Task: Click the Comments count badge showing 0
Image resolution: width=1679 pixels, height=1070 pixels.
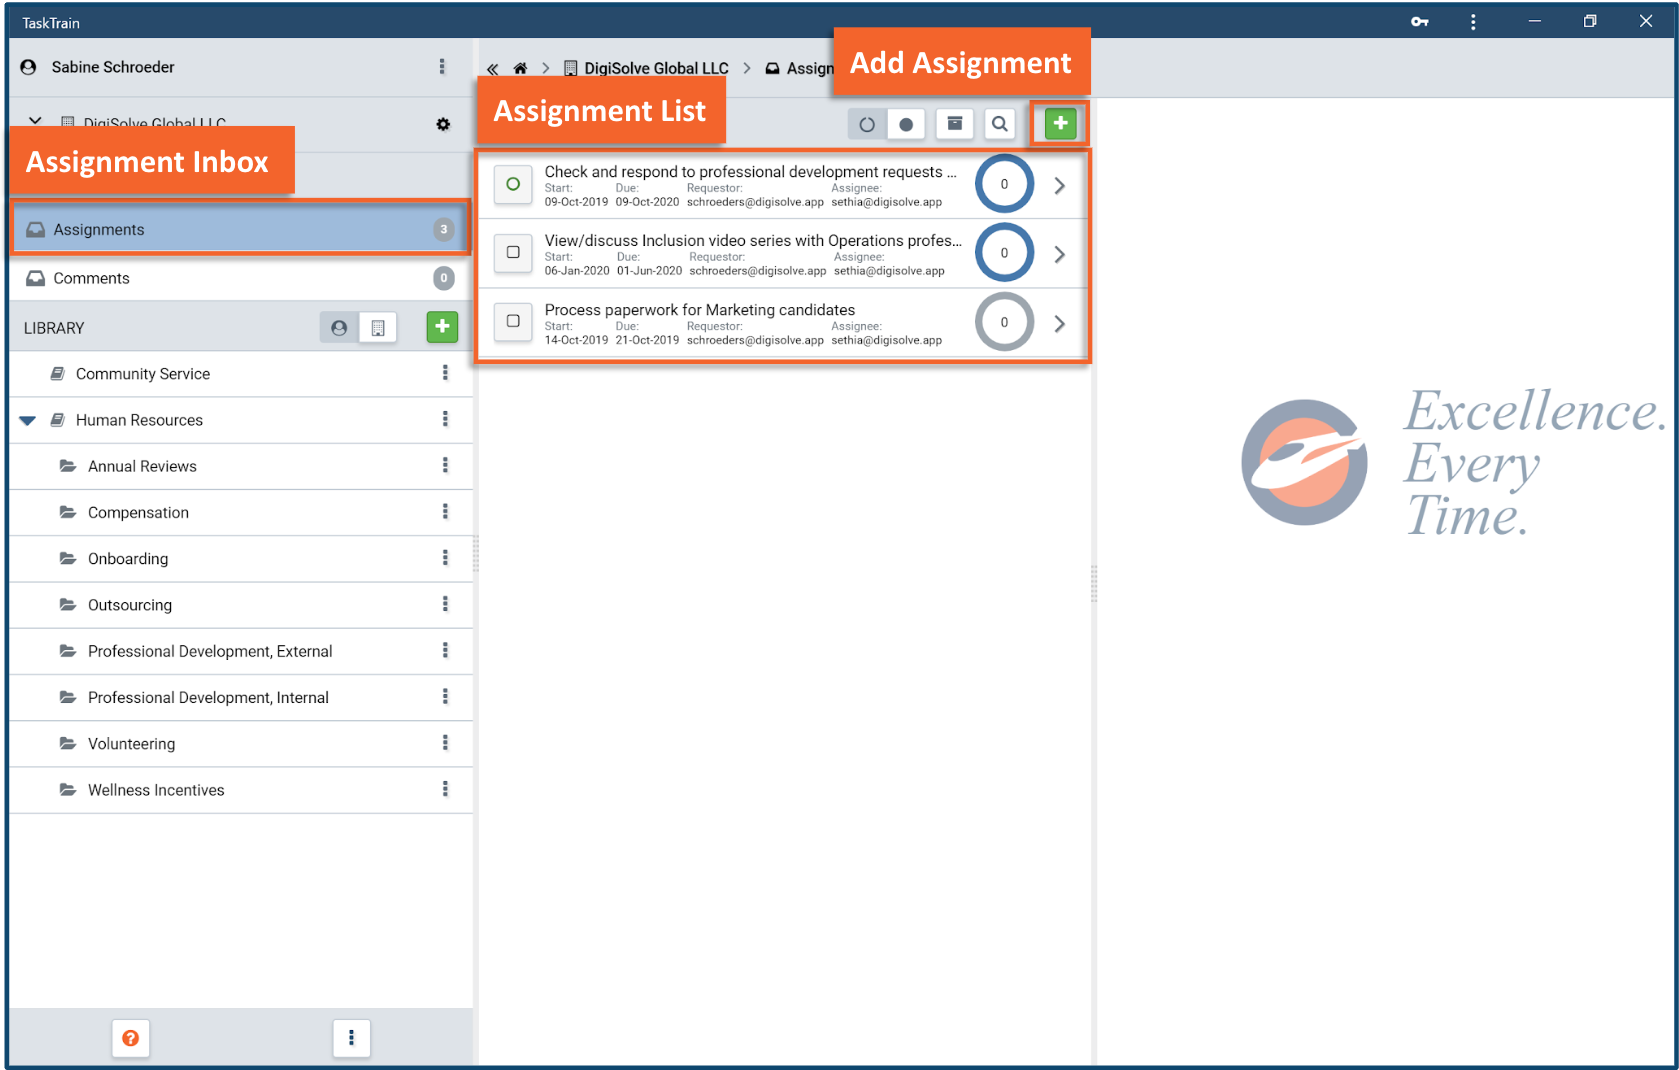Action: point(444,278)
